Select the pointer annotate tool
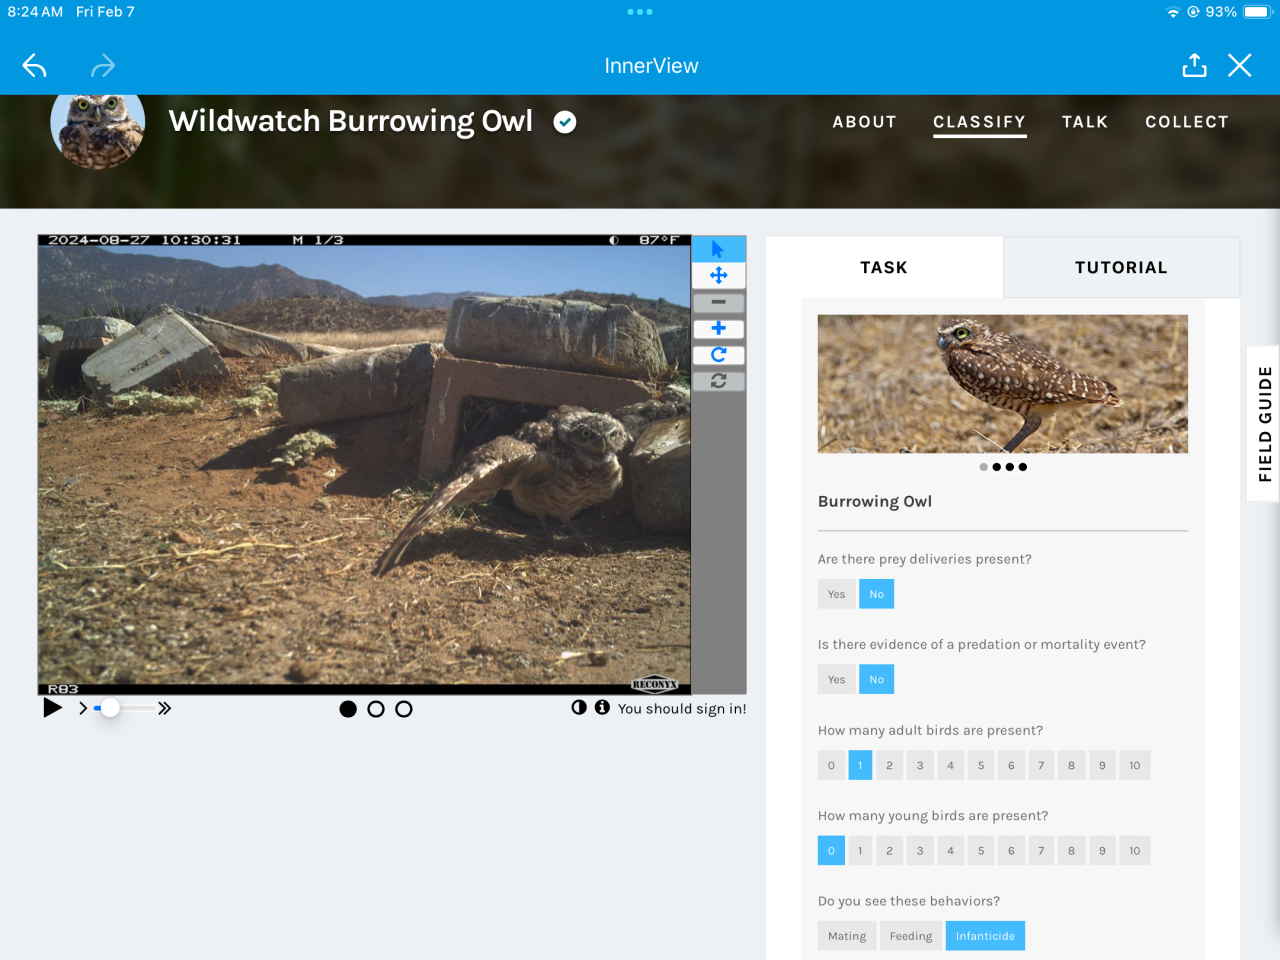Screen dimensions: 1280x960 coord(718,249)
